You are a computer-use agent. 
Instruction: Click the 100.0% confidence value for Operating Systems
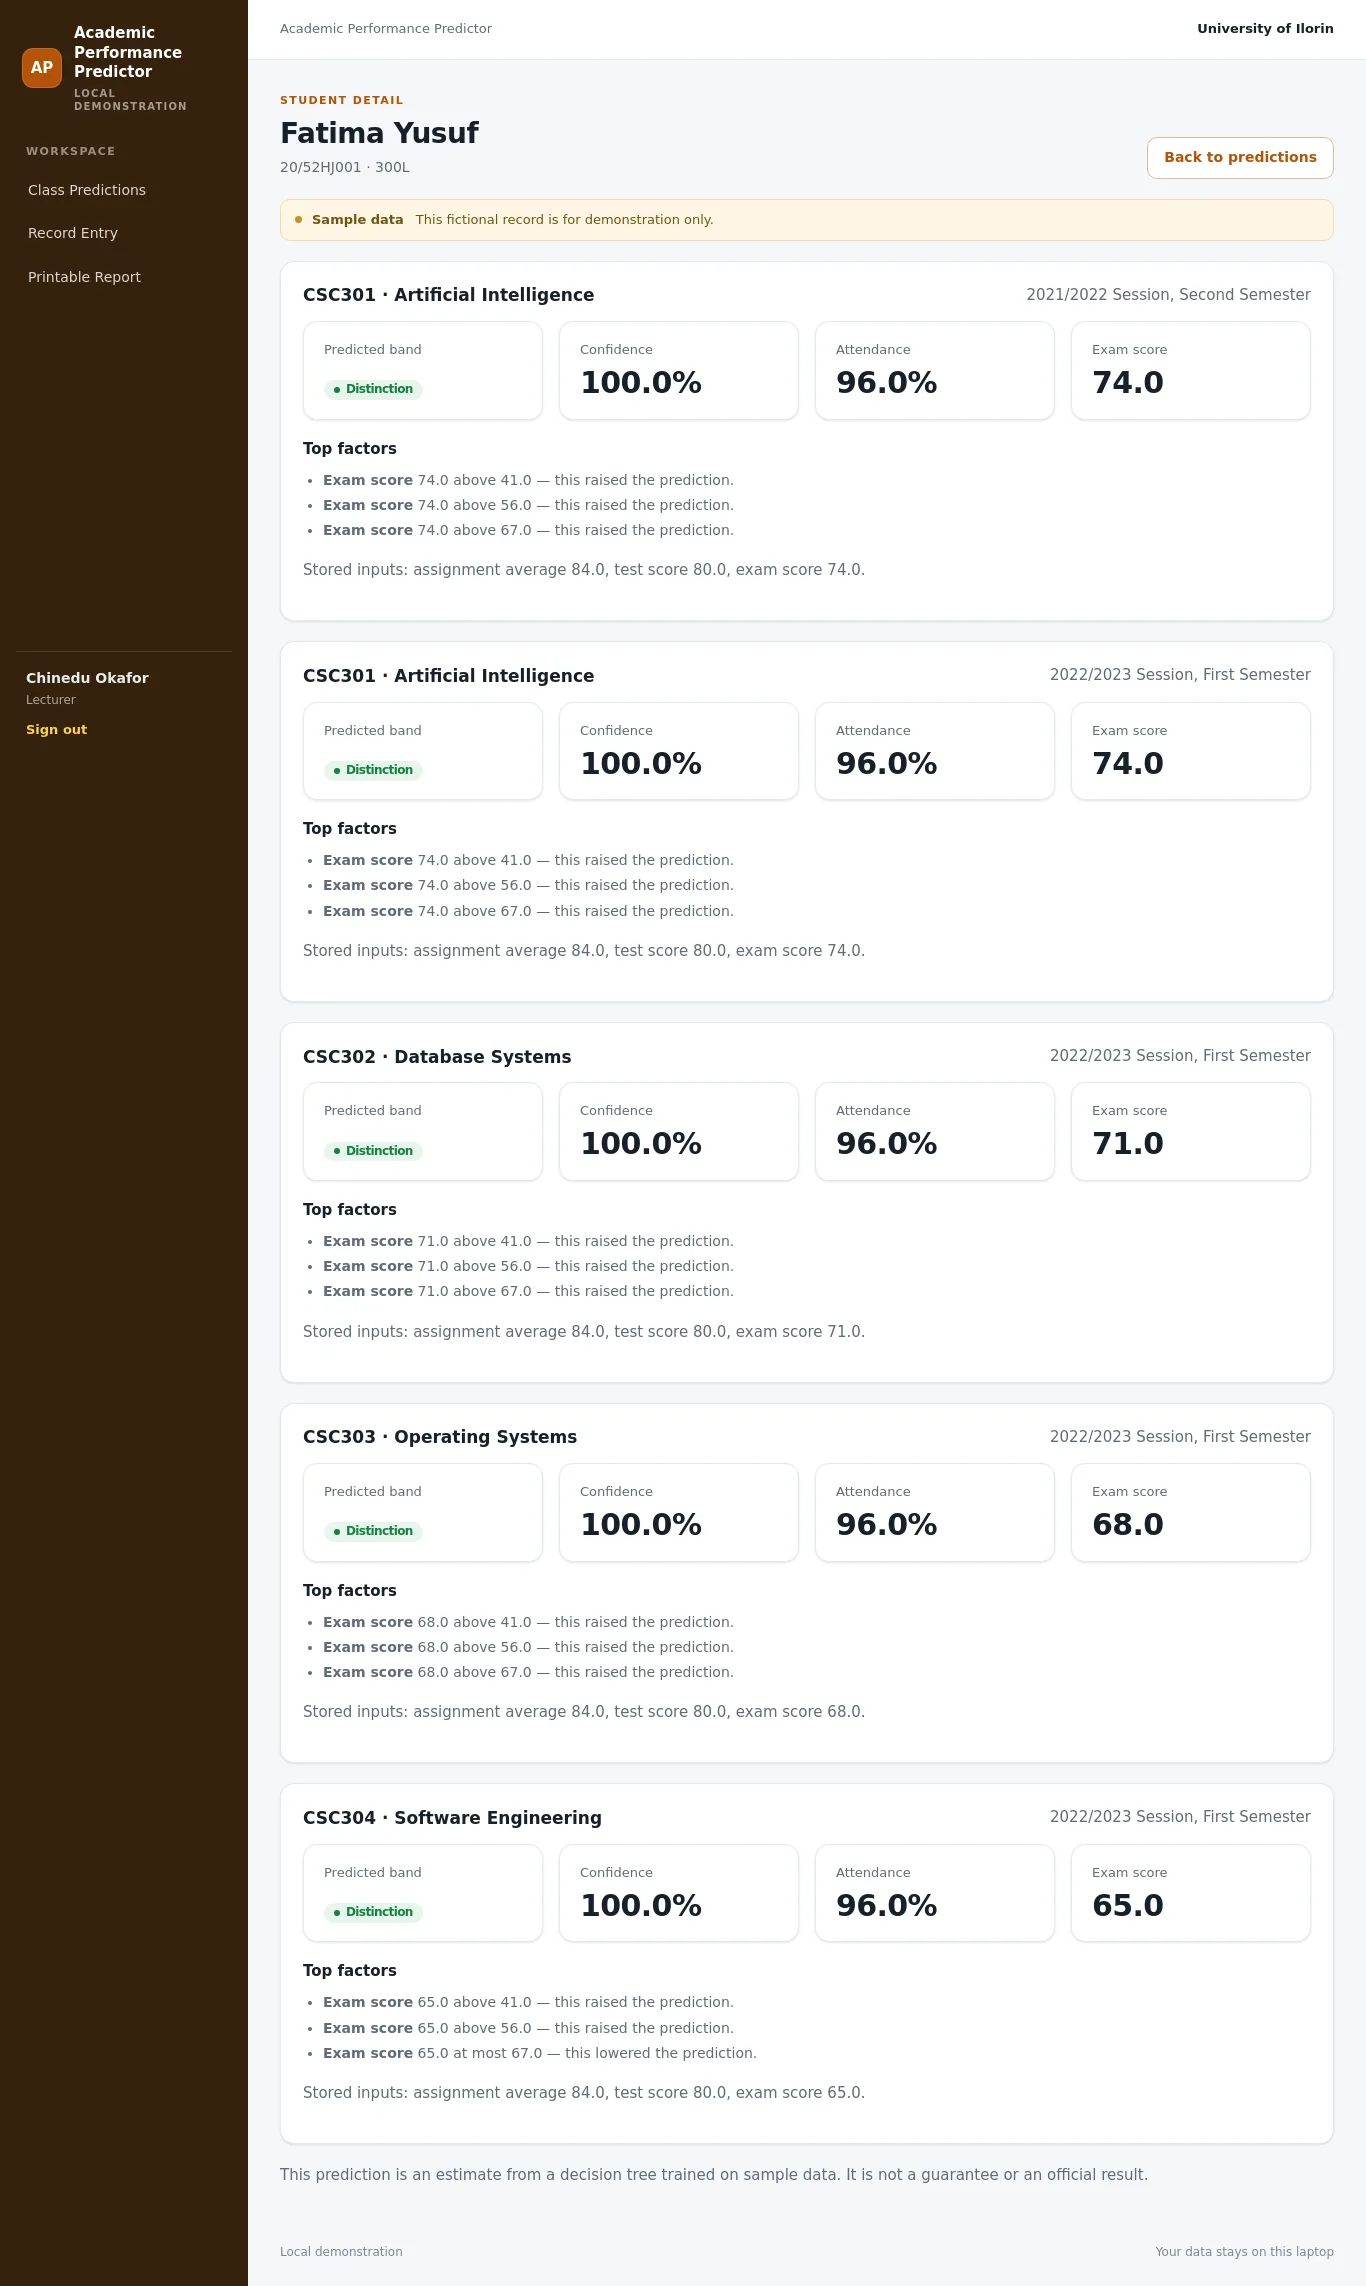click(x=641, y=1525)
